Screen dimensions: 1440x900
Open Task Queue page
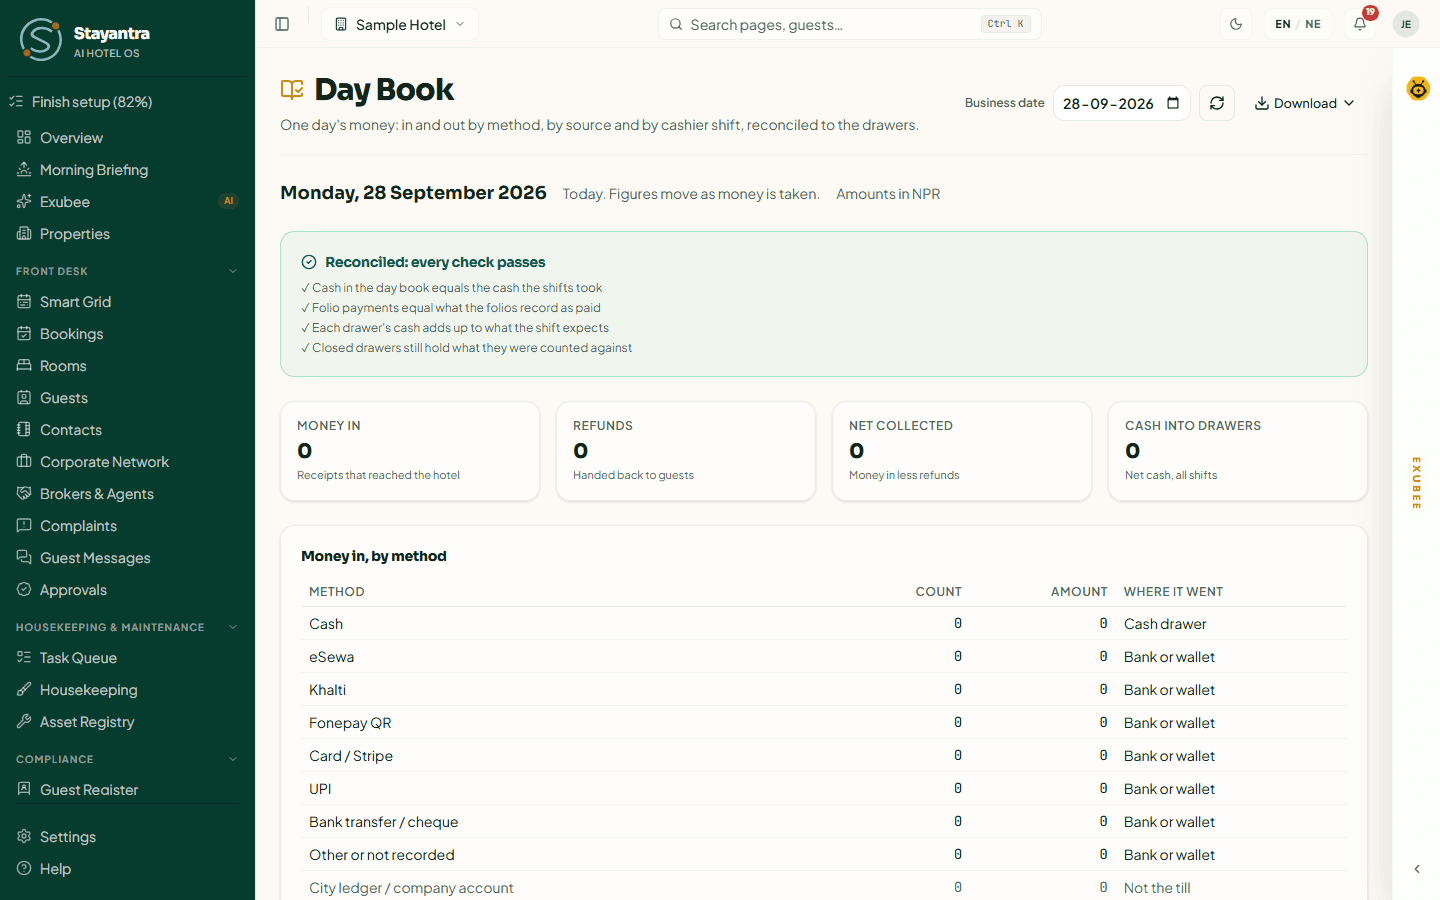click(127, 658)
